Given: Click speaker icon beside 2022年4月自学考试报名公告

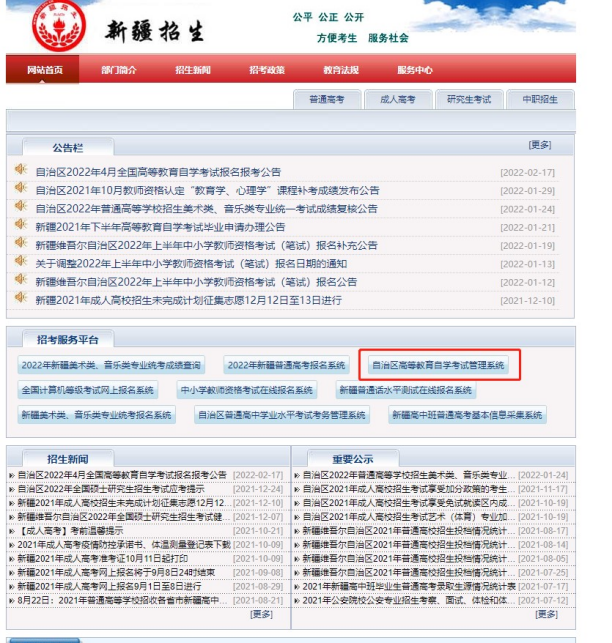Looking at the screenshot, I should (20, 171).
